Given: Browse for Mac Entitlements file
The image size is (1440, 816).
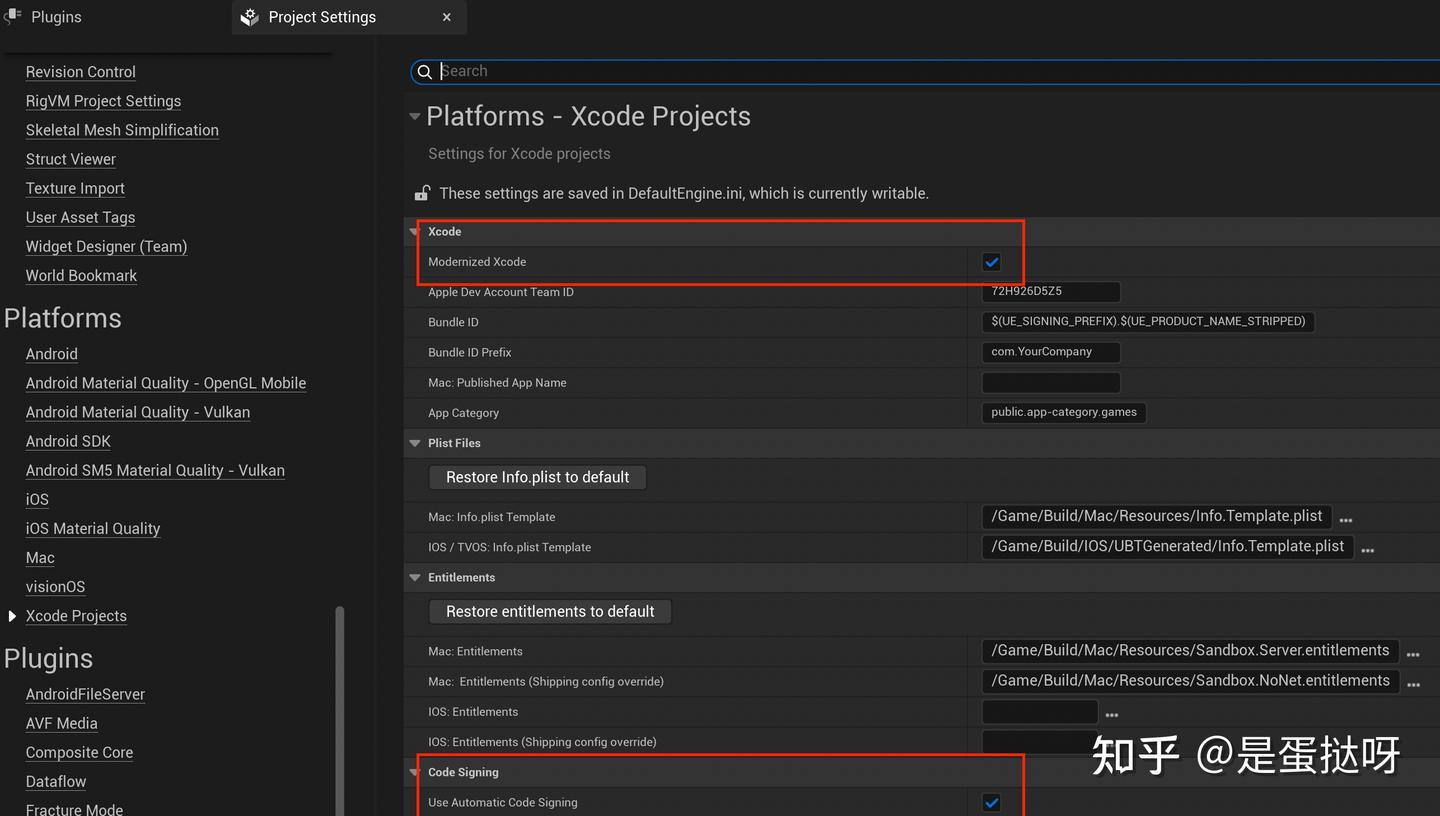Looking at the screenshot, I should [x=1413, y=654].
